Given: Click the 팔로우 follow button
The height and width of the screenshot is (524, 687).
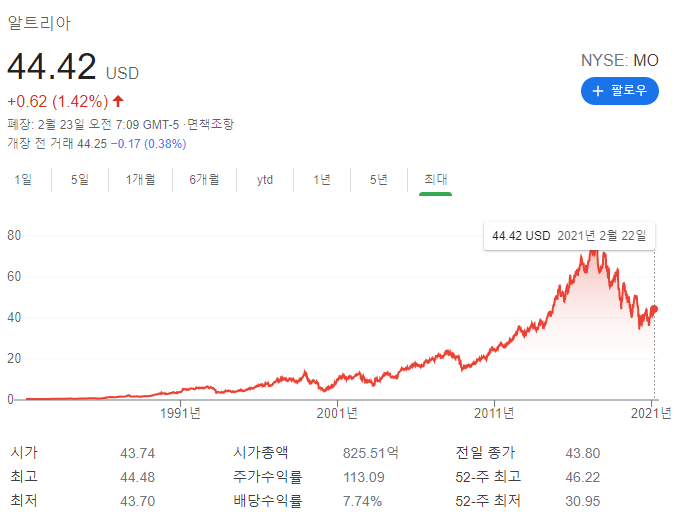Looking at the screenshot, I should 620,91.
